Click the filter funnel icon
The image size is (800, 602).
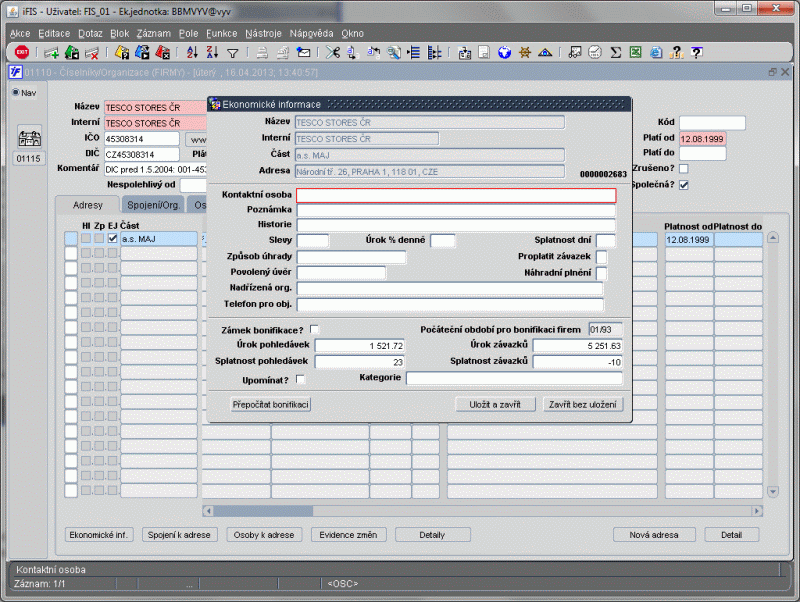pyautogui.click(x=232, y=52)
